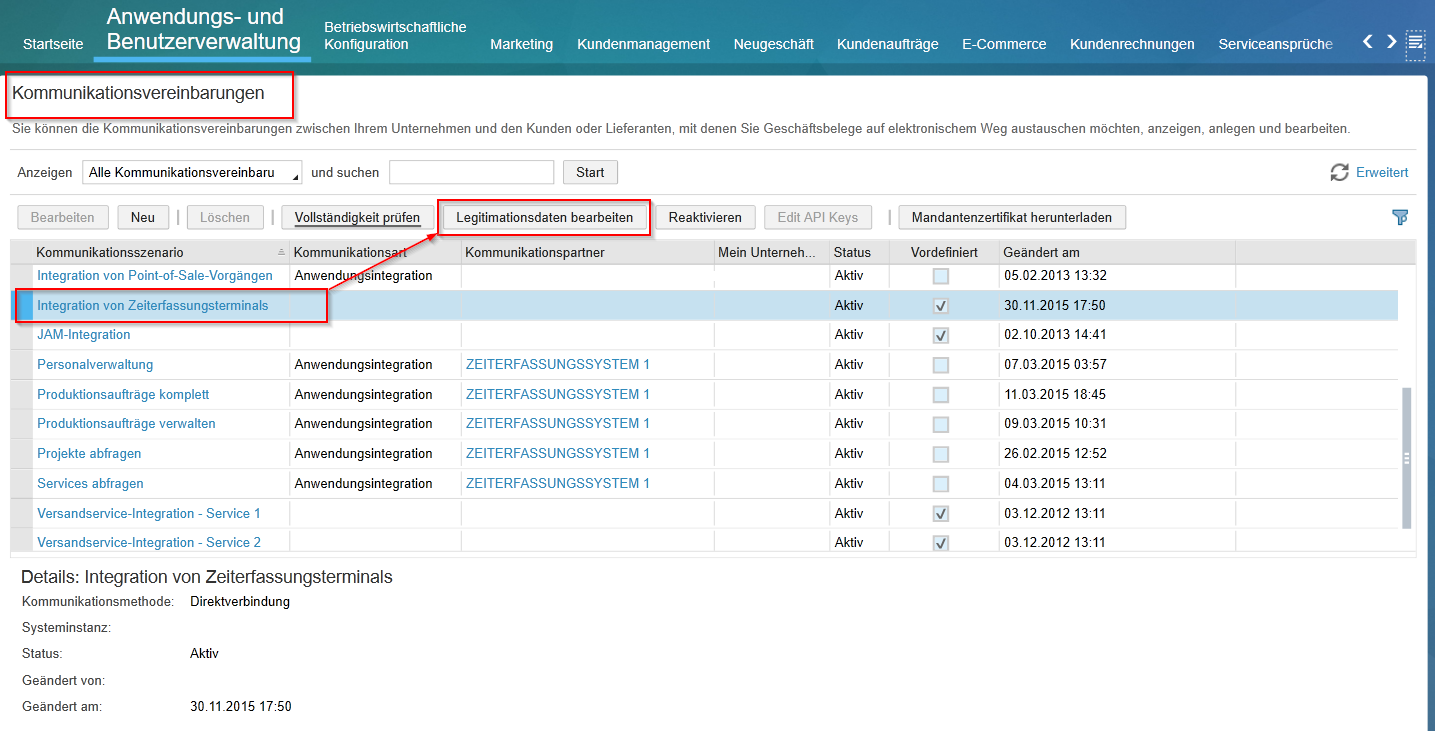Screen dimensions: 1435x731
Task: Click Legitimationsdaten bearbeiten button
Action: tap(544, 217)
